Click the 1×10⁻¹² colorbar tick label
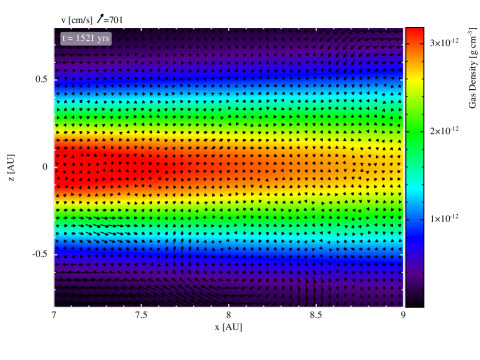 coord(444,218)
